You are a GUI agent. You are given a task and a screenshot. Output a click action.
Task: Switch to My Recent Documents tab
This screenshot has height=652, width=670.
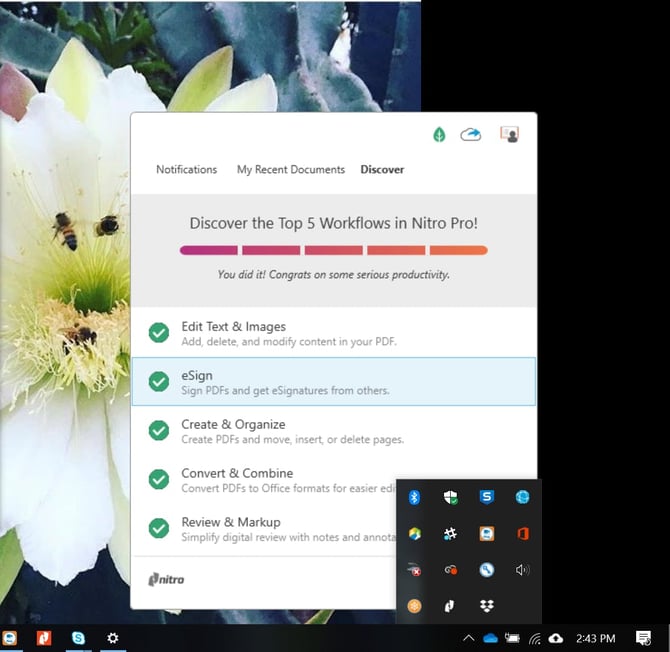point(290,170)
